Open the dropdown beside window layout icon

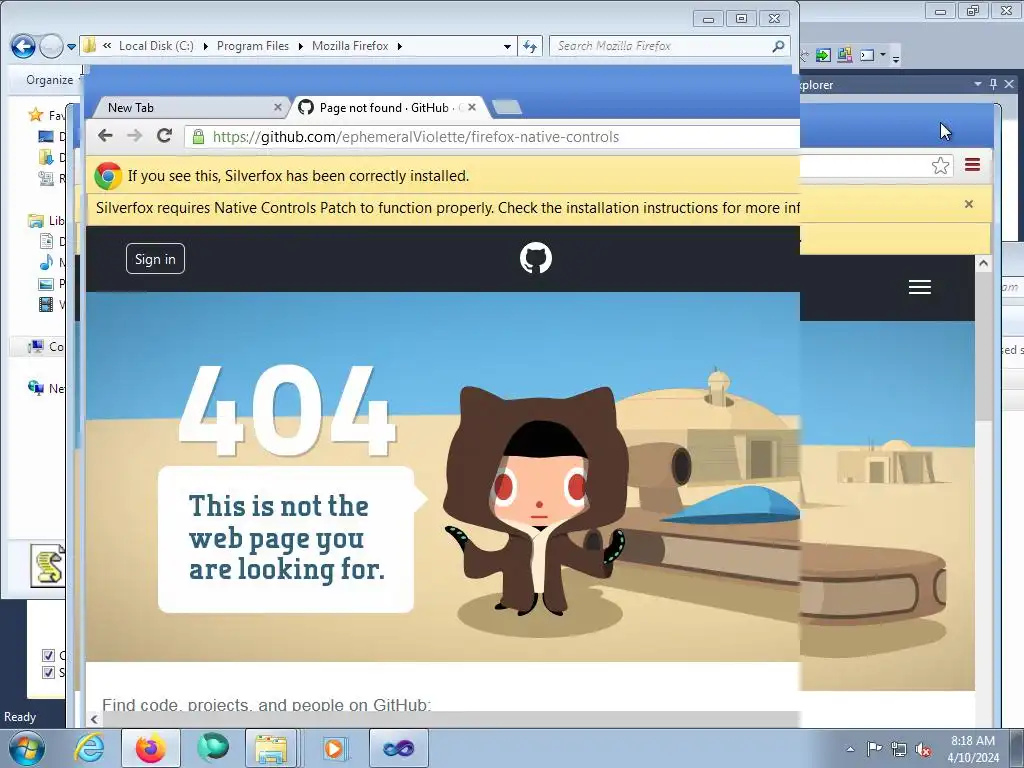click(x=883, y=55)
